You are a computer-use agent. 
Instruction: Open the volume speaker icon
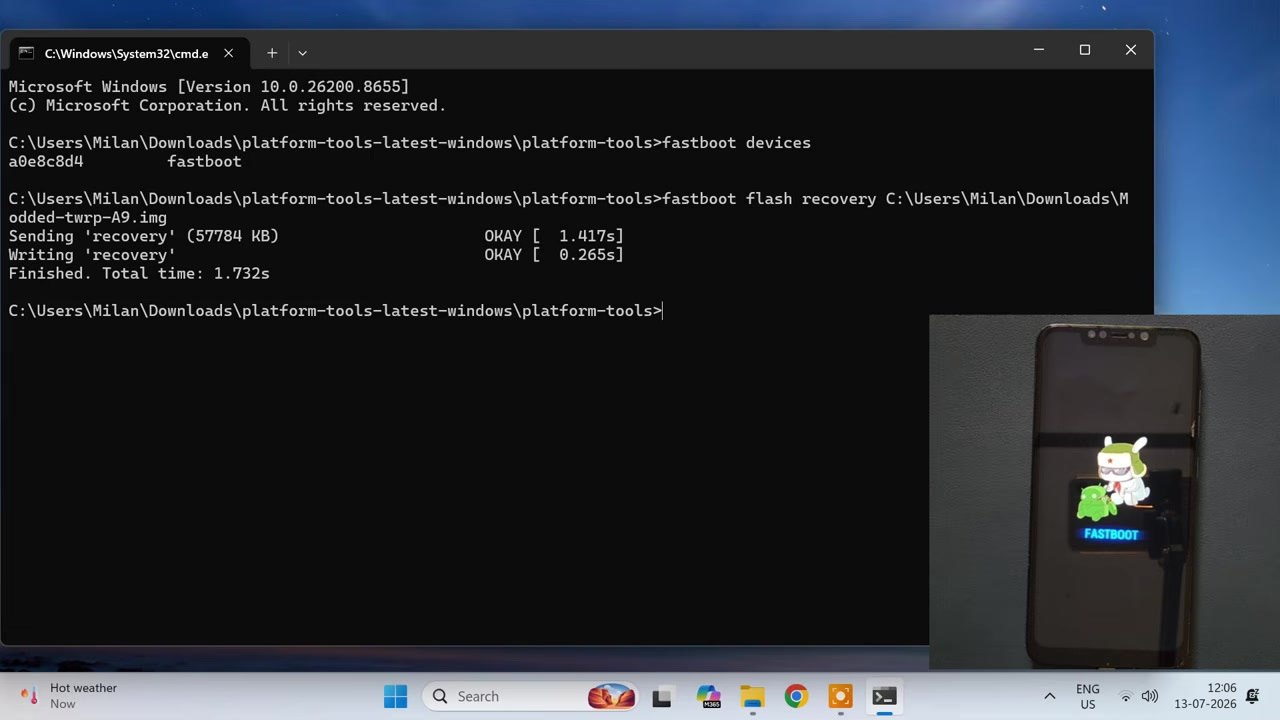coord(1150,696)
